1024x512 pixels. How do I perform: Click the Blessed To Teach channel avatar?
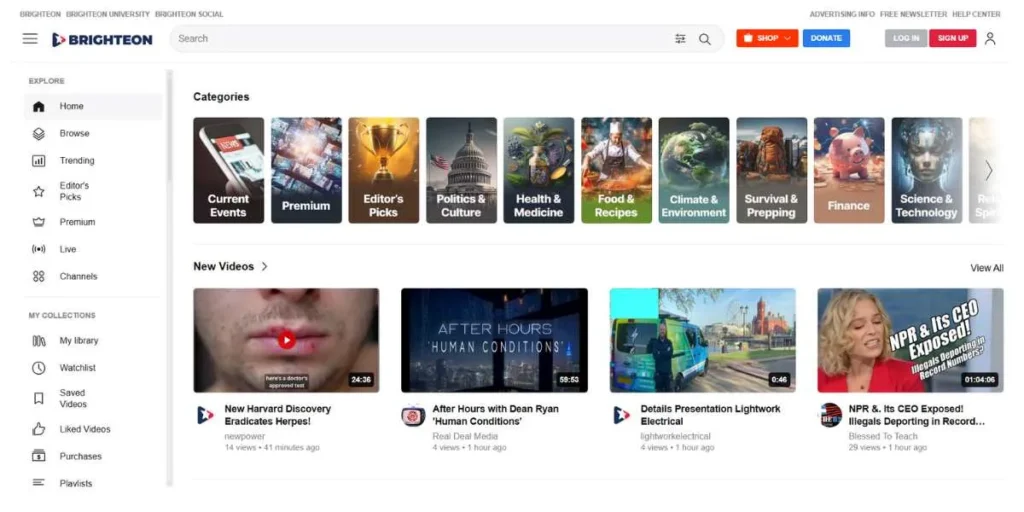(x=831, y=415)
